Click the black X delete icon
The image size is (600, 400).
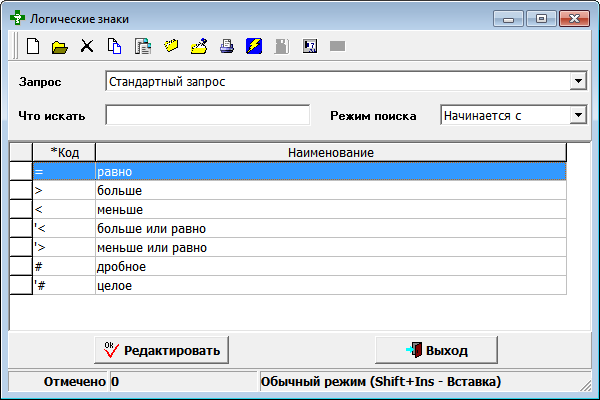coord(87,46)
